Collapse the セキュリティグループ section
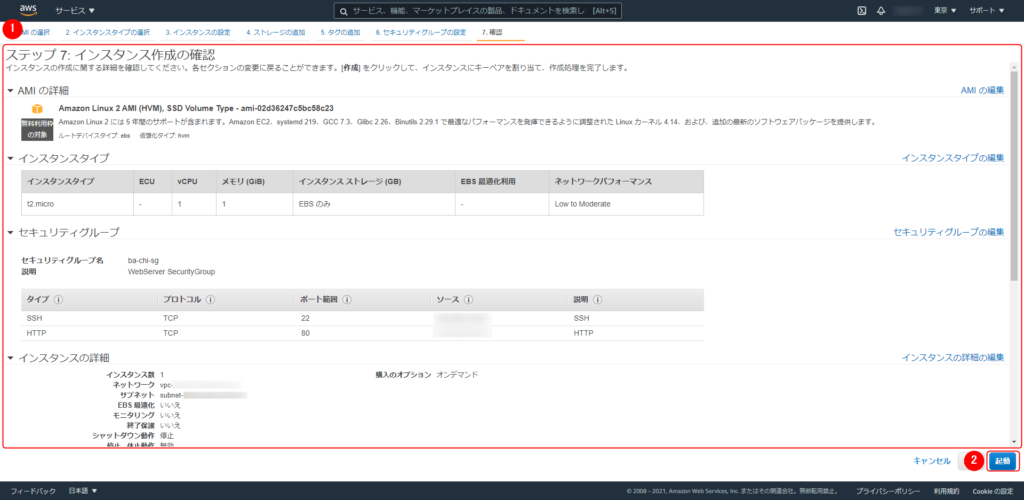 (10, 232)
